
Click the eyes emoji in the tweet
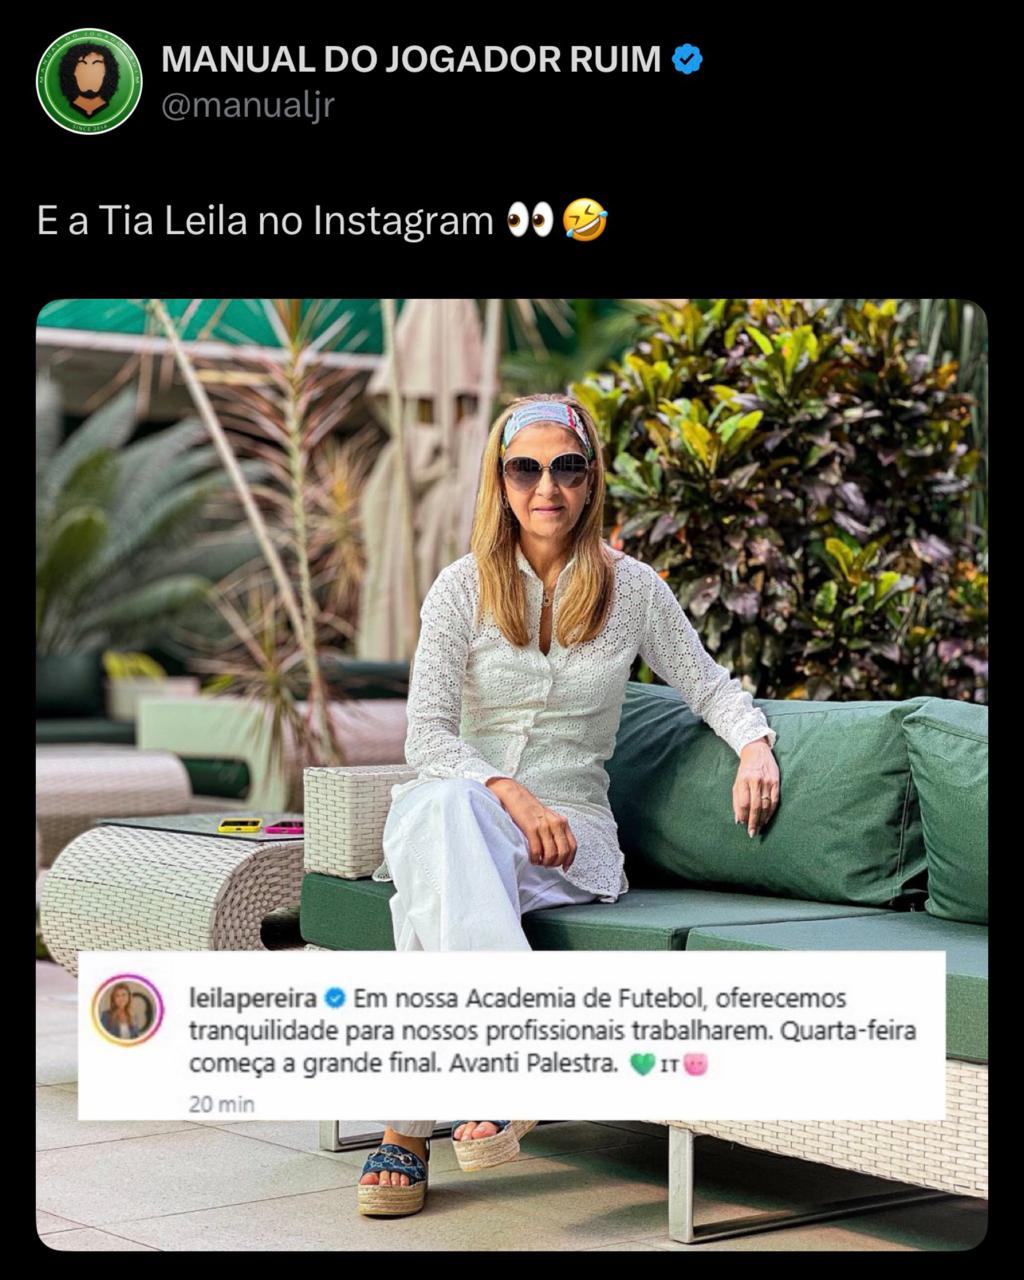click(530, 220)
